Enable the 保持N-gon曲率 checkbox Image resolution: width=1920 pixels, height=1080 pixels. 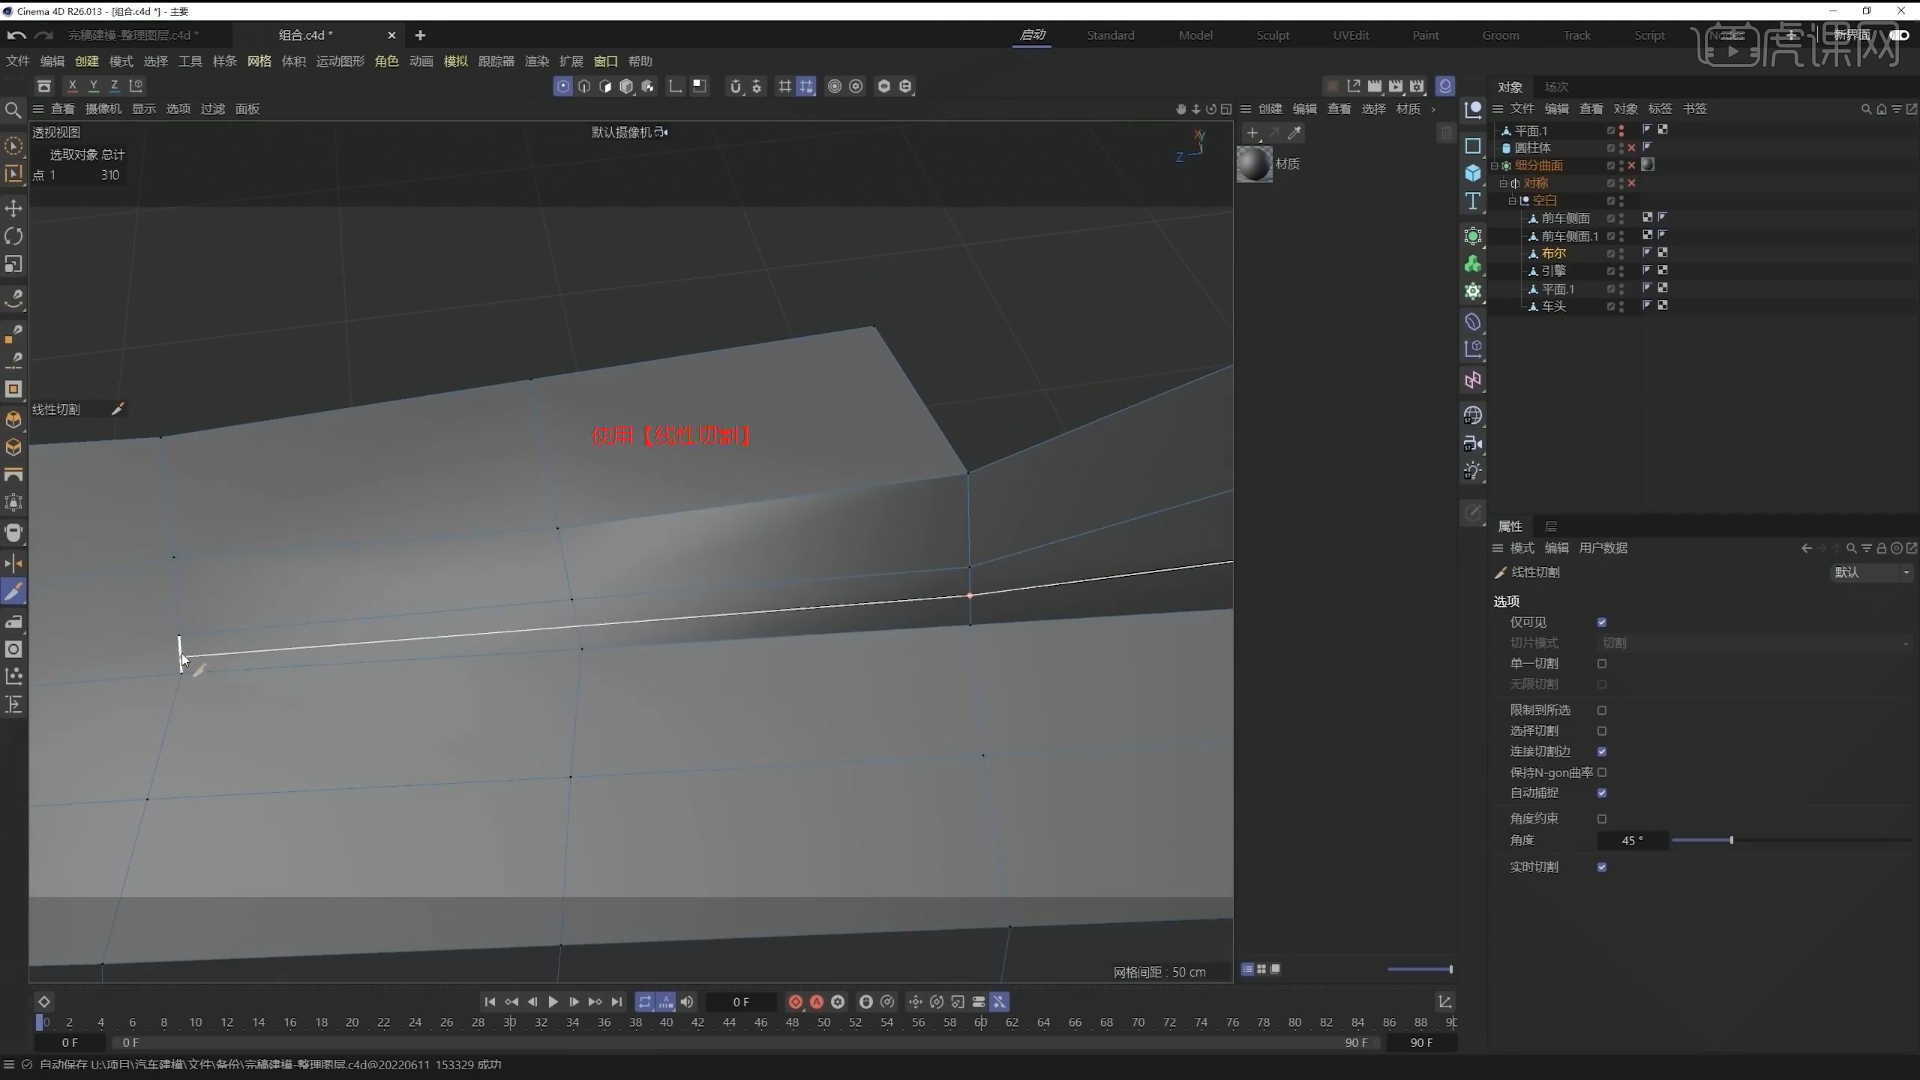point(1602,772)
